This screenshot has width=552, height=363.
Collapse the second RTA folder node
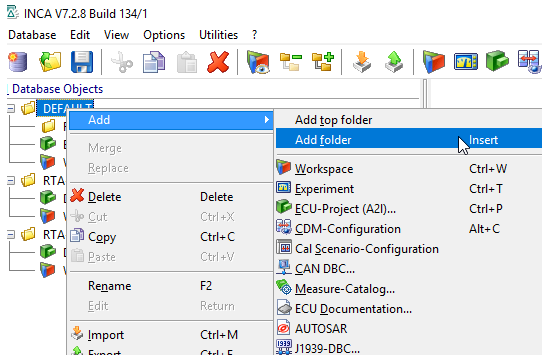(11, 235)
